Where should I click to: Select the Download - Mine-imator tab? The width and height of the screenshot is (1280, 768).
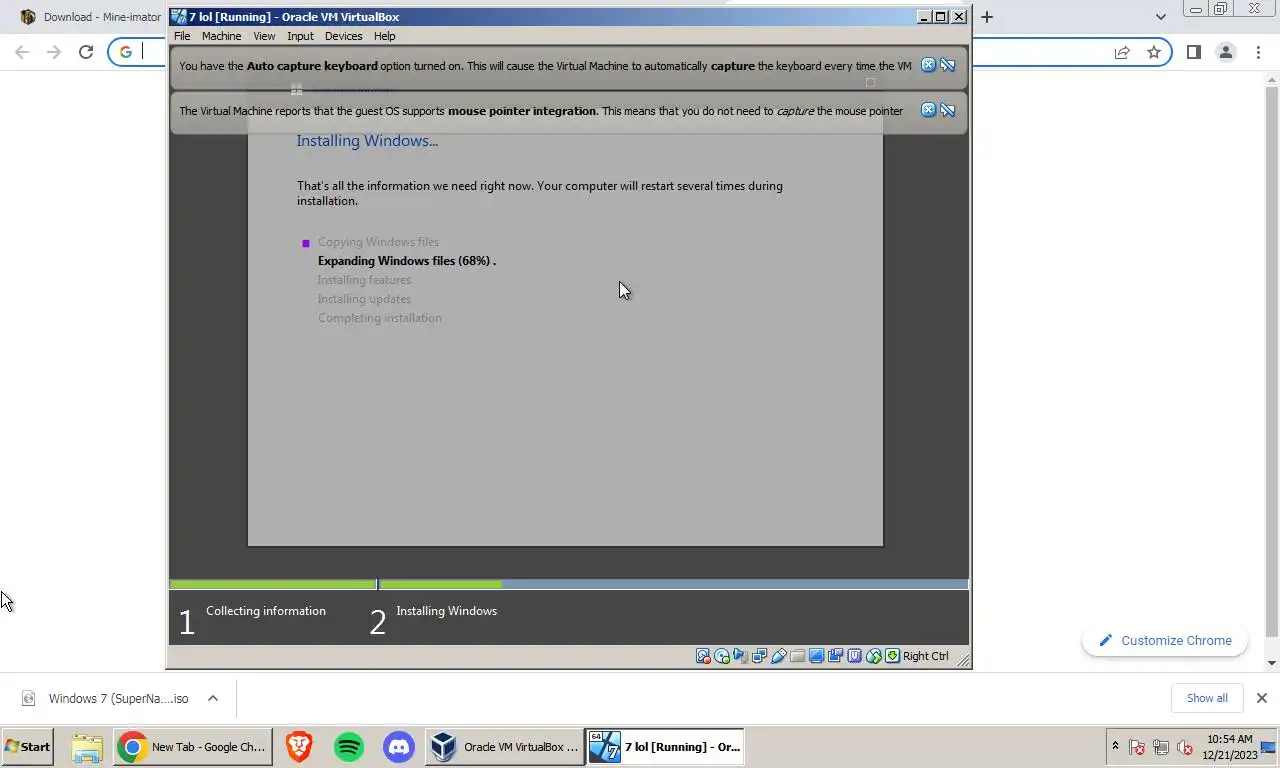90,17
